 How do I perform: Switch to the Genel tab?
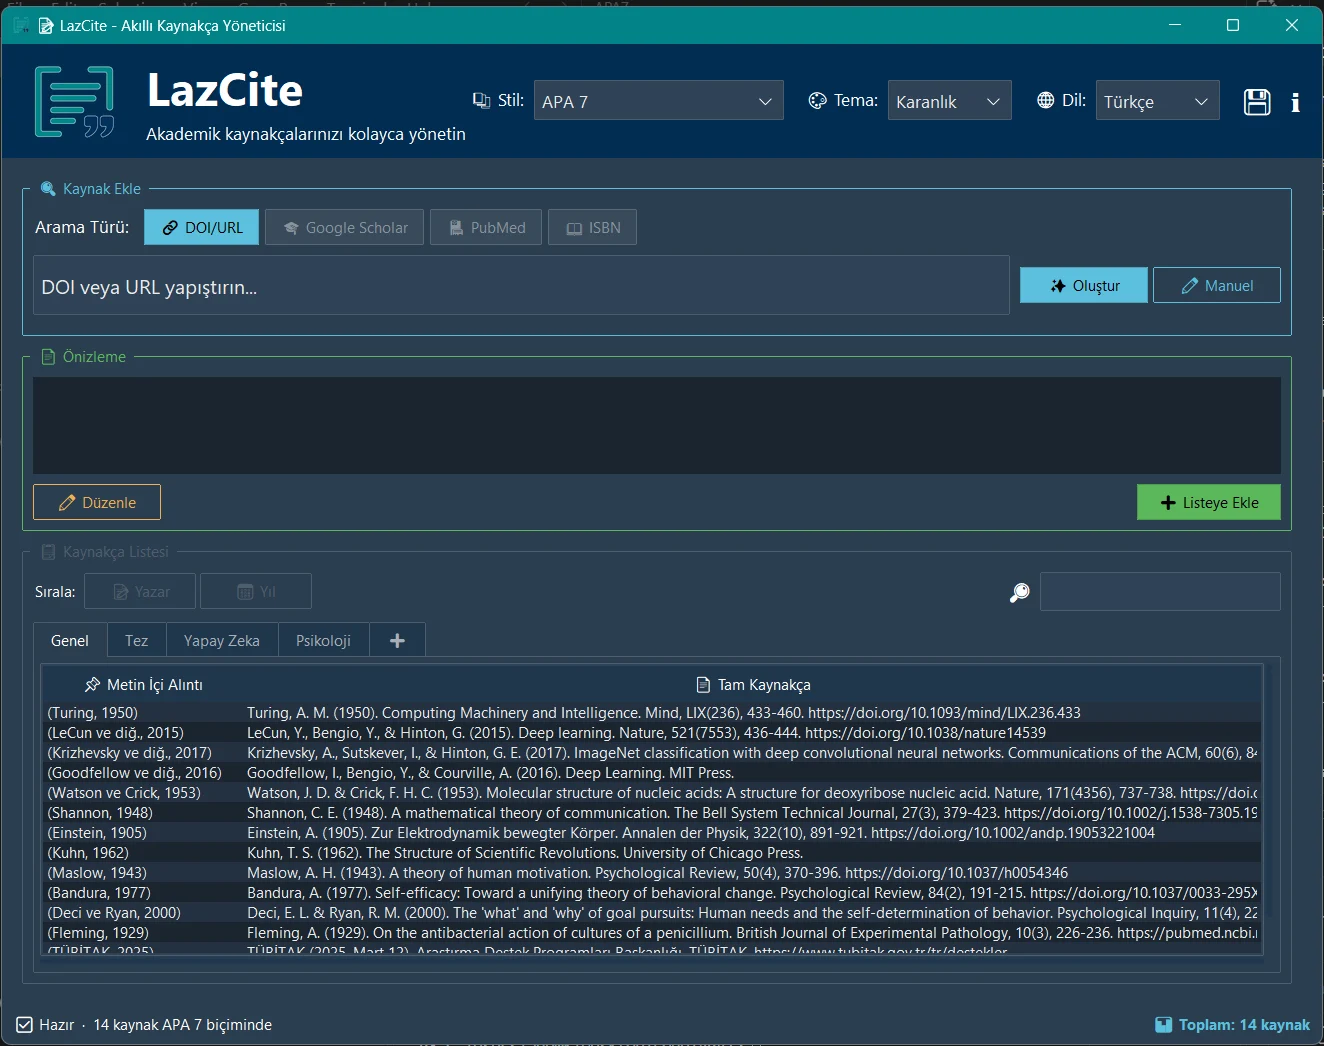point(70,640)
